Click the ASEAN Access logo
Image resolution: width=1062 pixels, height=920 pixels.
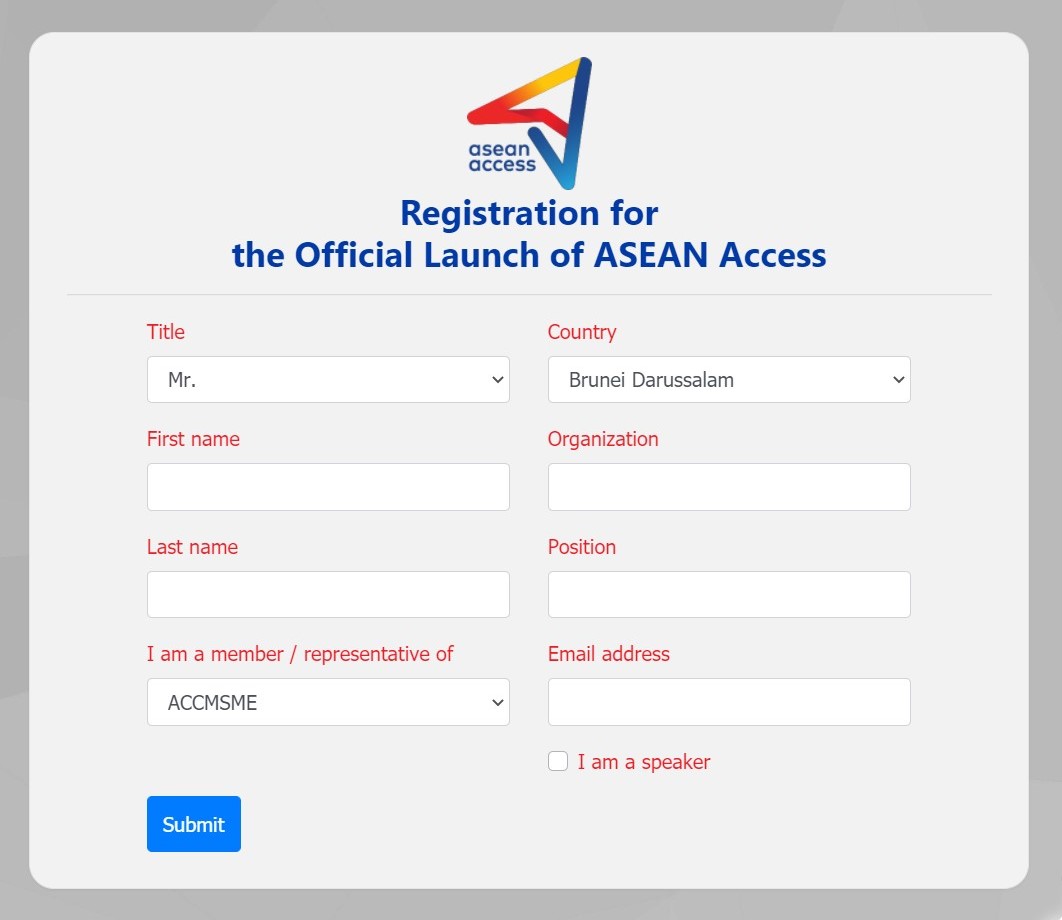529,123
